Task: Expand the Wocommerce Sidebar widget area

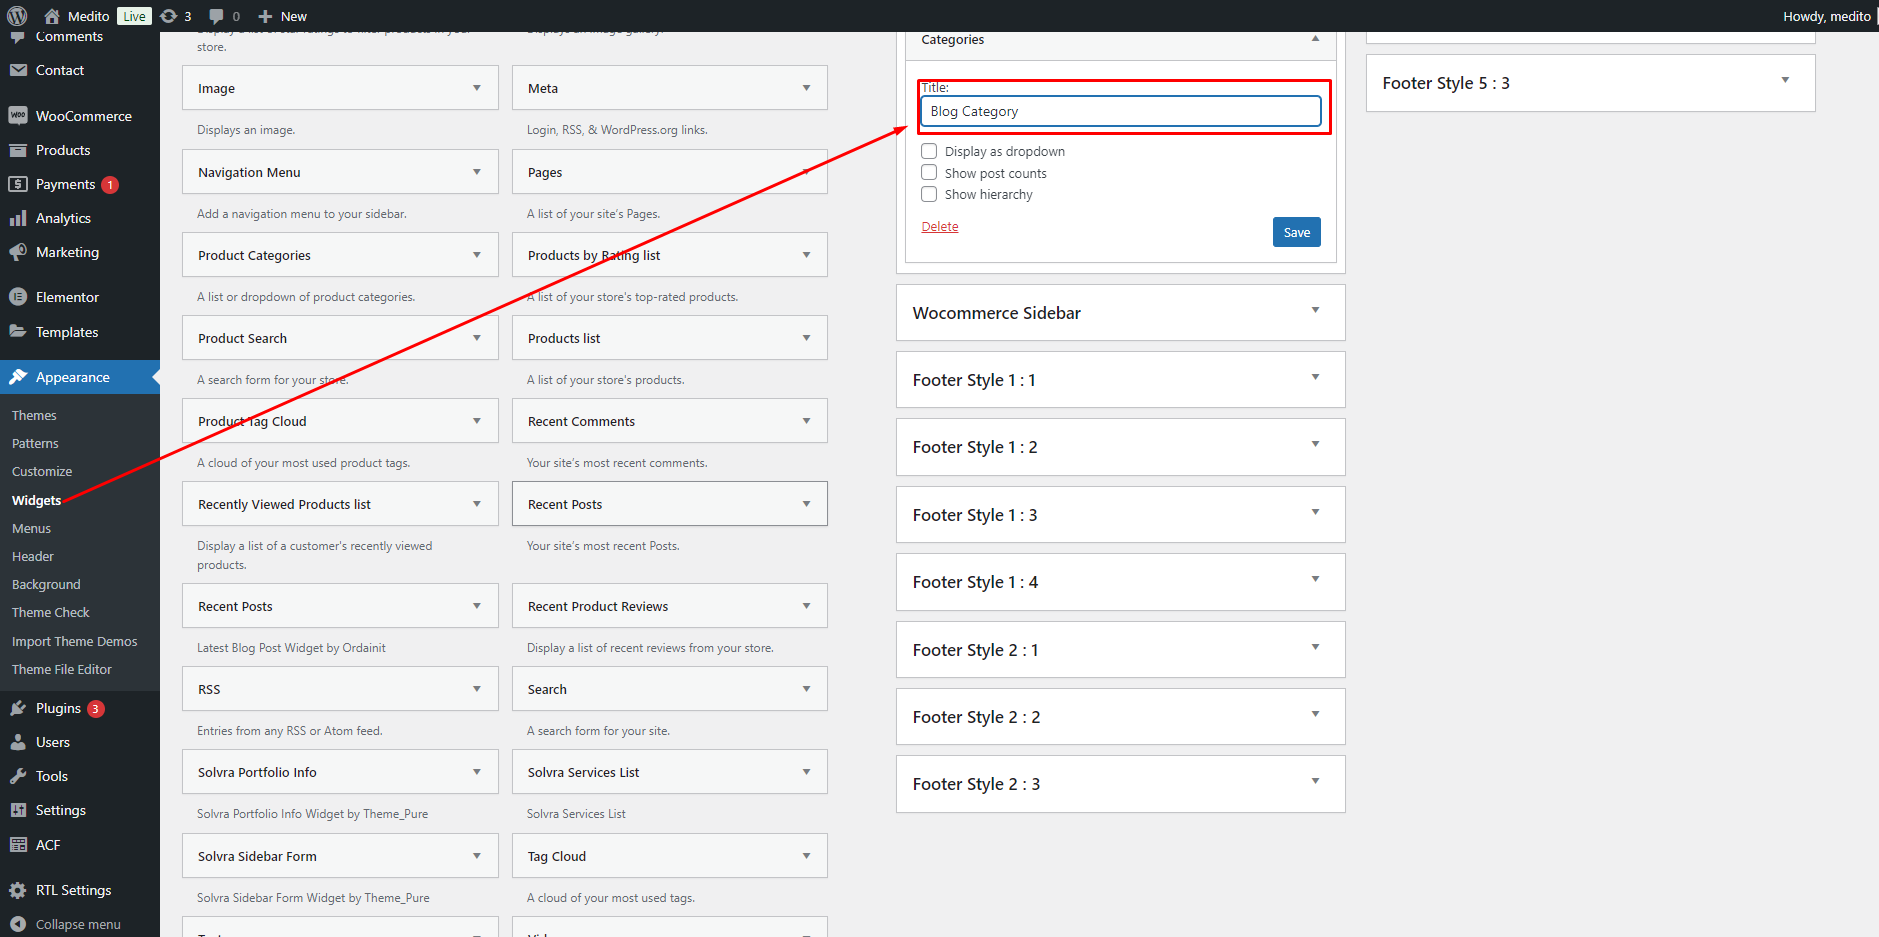Action: pos(1315,311)
